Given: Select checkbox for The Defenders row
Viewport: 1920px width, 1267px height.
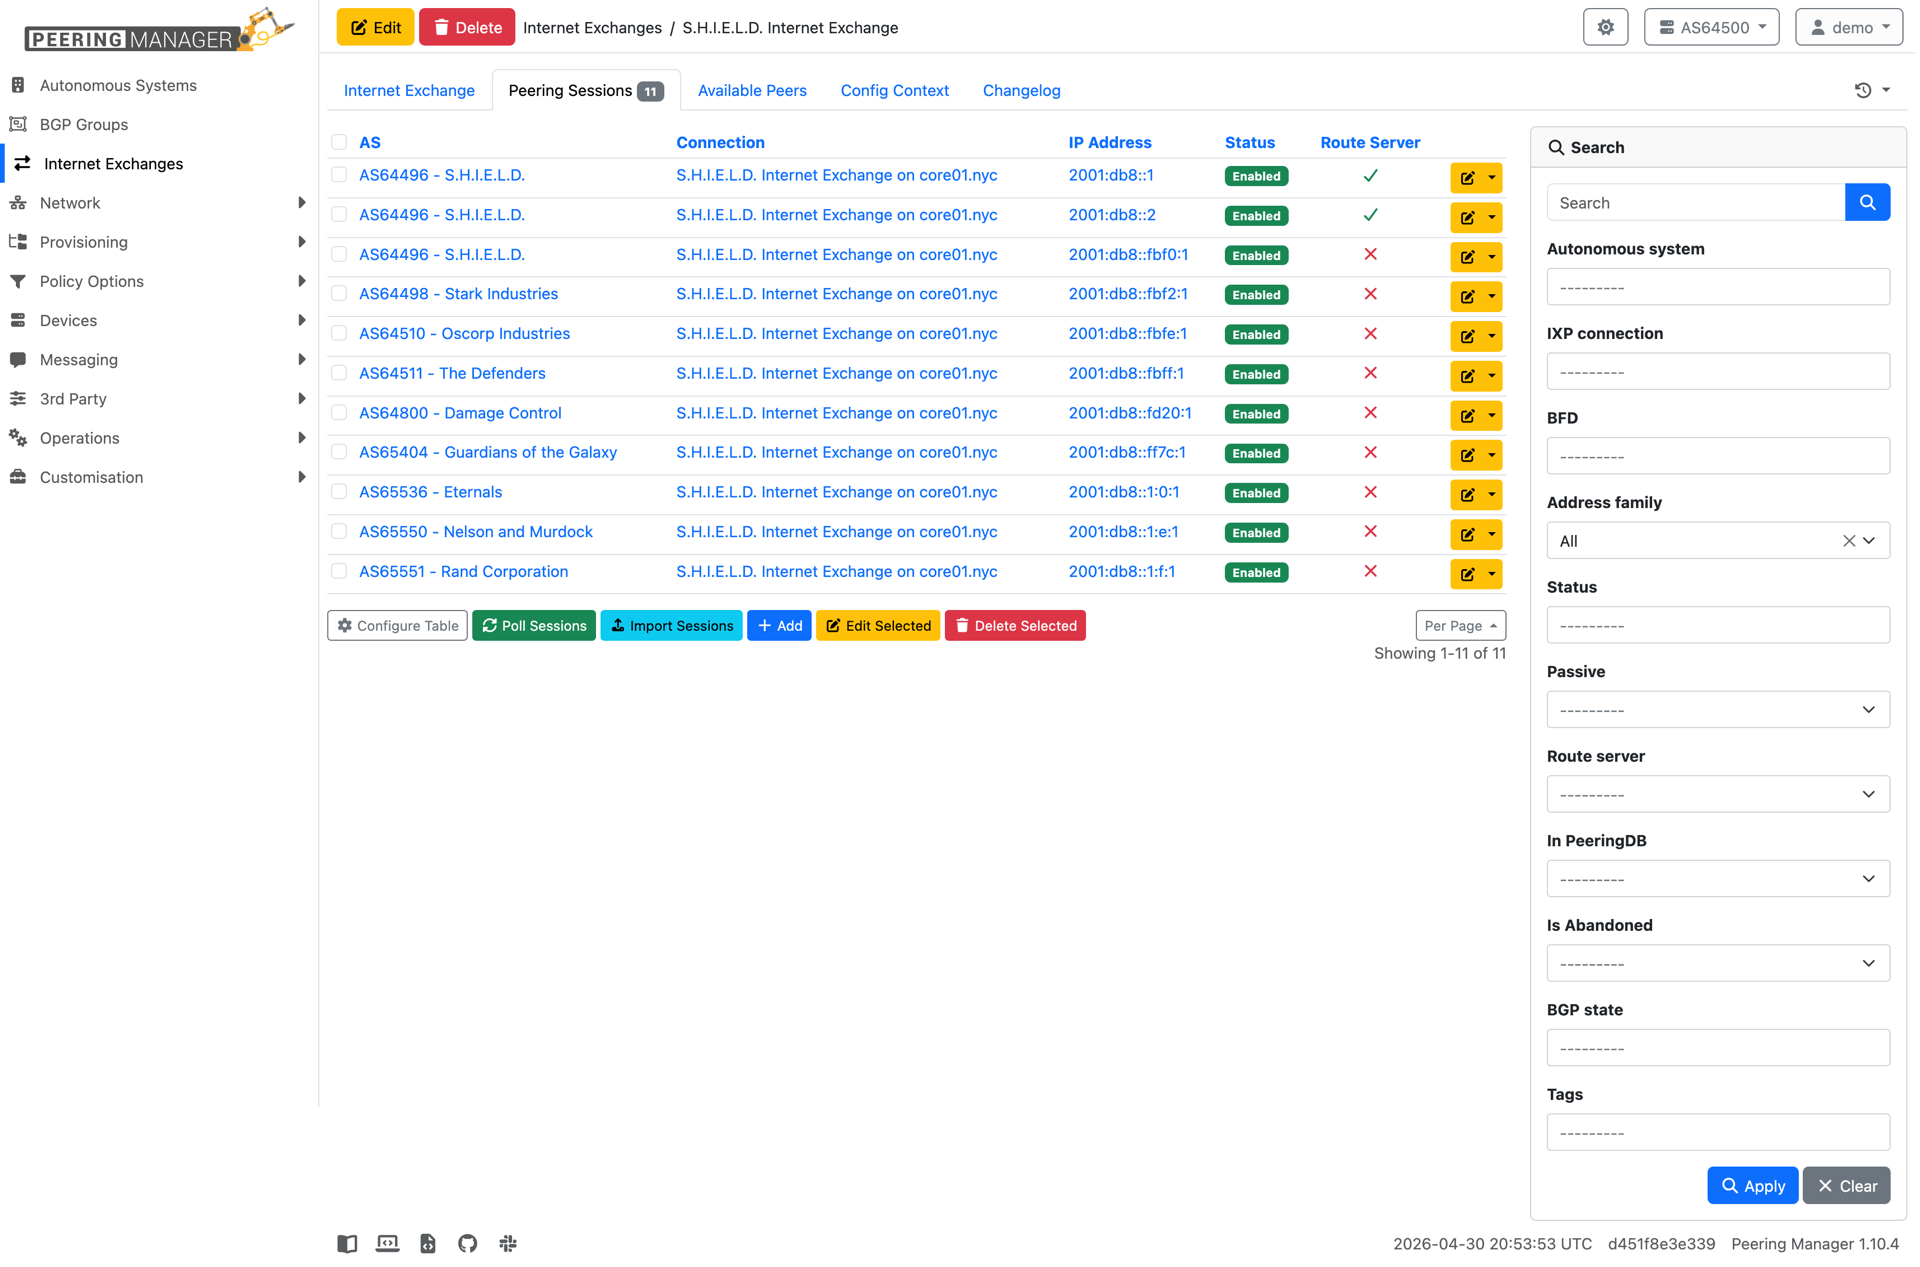Looking at the screenshot, I should tap(339, 373).
